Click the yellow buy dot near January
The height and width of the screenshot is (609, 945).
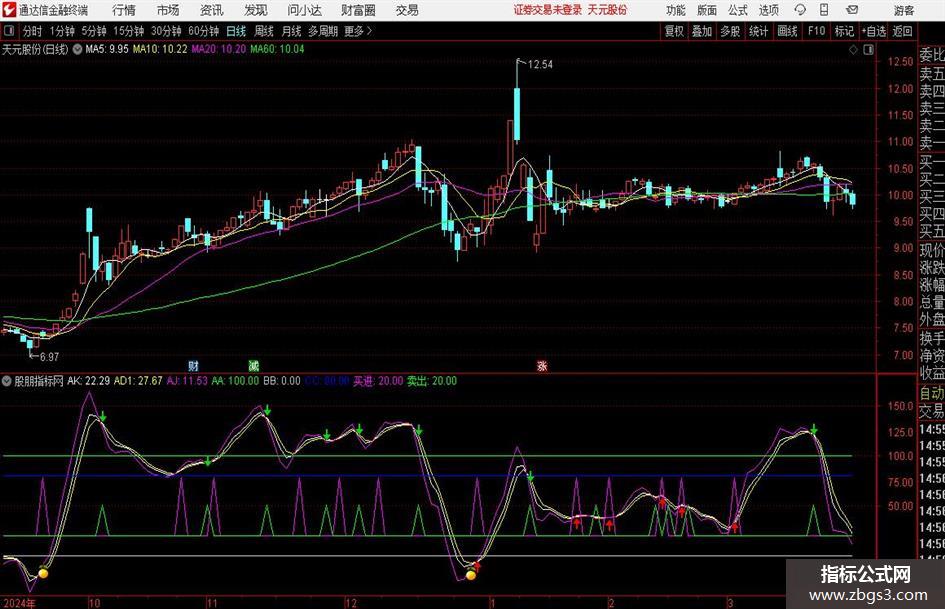[471, 575]
